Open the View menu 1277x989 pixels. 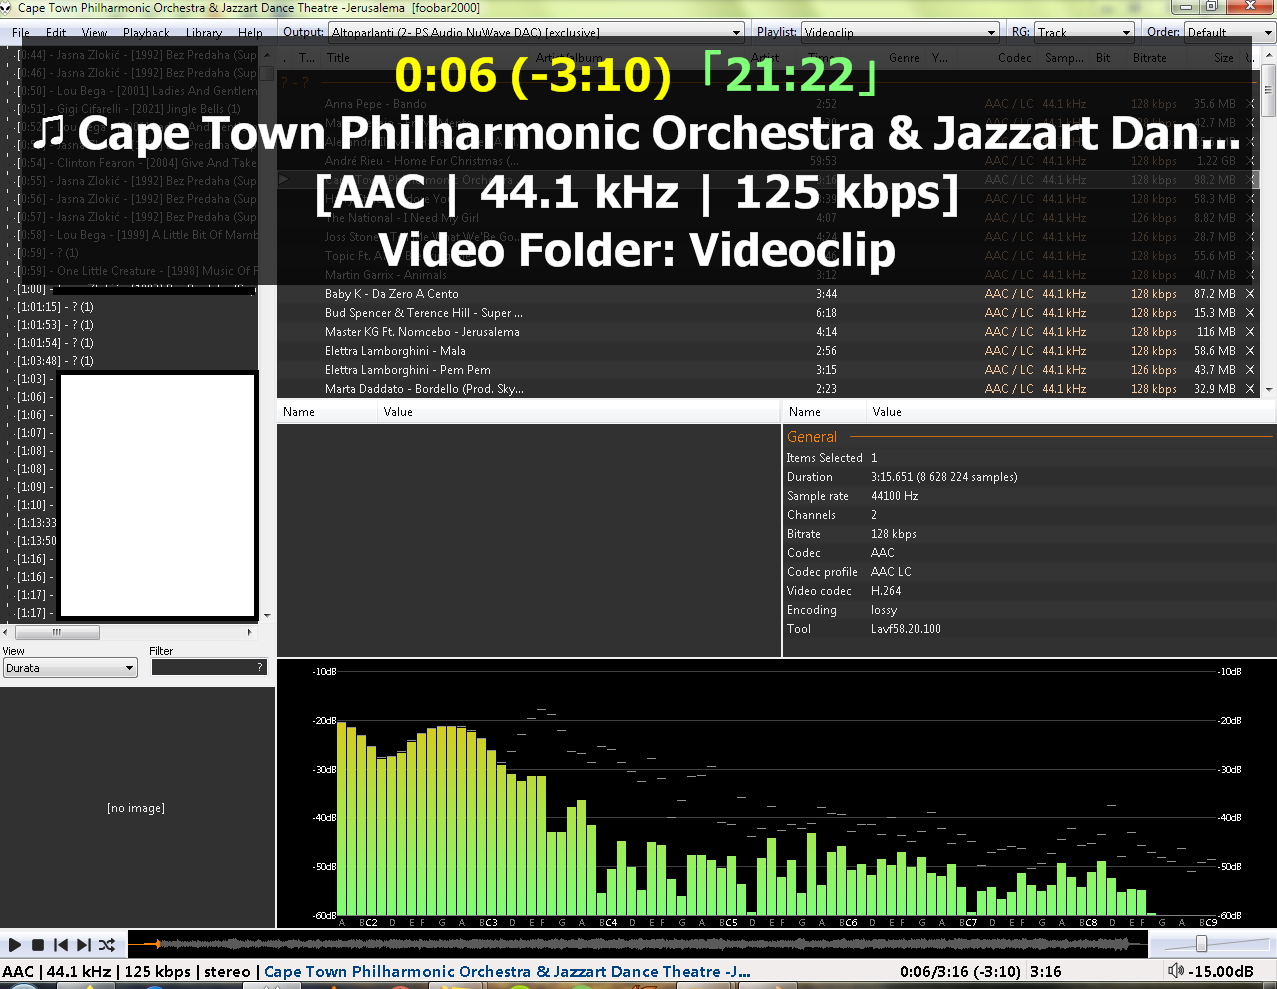94,33
